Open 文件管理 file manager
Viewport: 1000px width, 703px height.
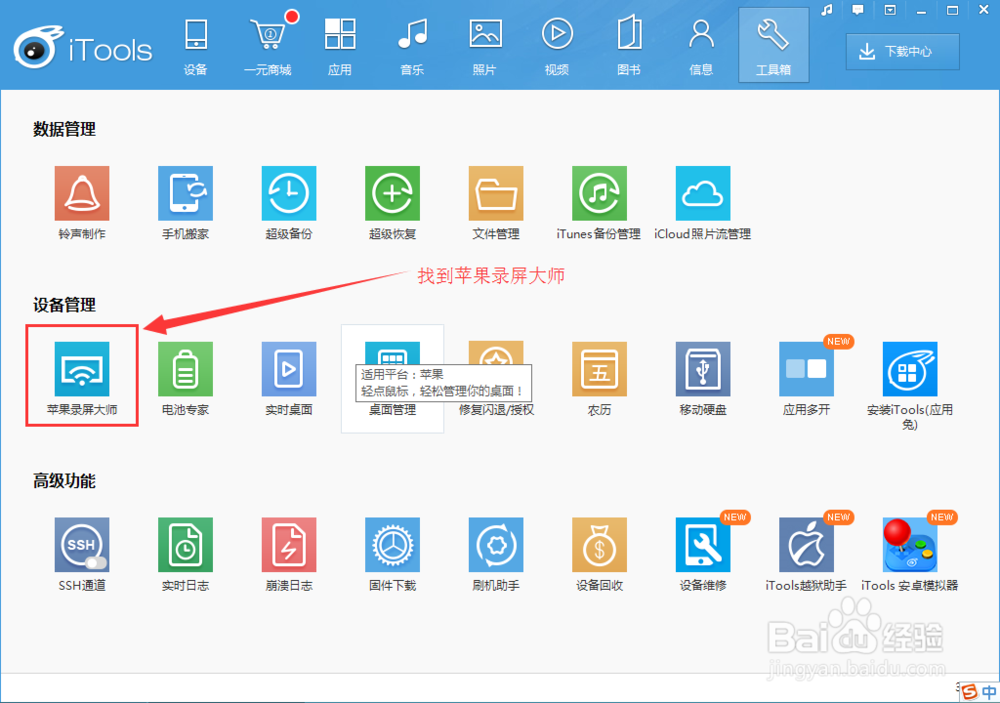tap(496, 193)
